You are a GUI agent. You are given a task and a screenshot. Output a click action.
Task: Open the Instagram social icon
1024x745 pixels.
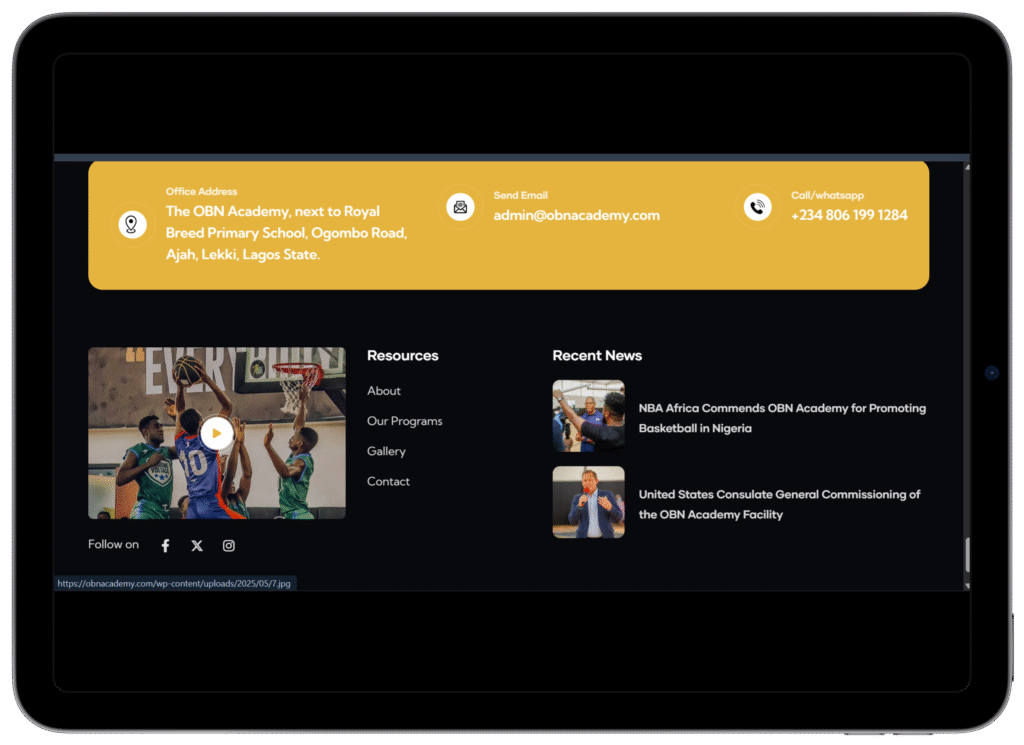pyautogui.click(x=229, y=546)
